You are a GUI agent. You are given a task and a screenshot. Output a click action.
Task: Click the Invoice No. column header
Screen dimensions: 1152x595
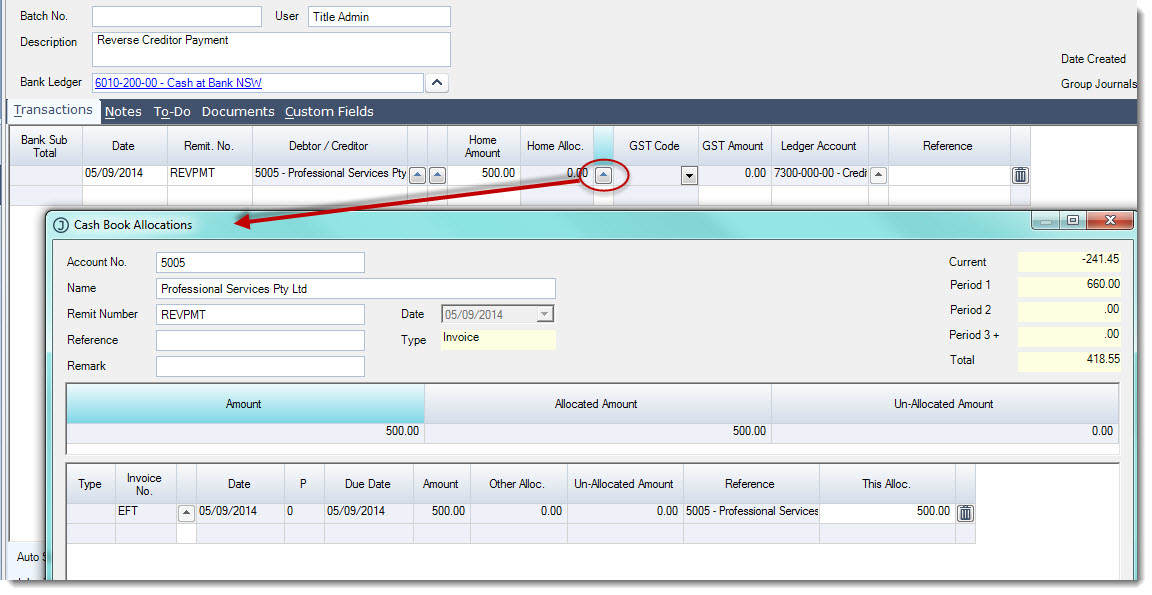[x=145, y=484]
